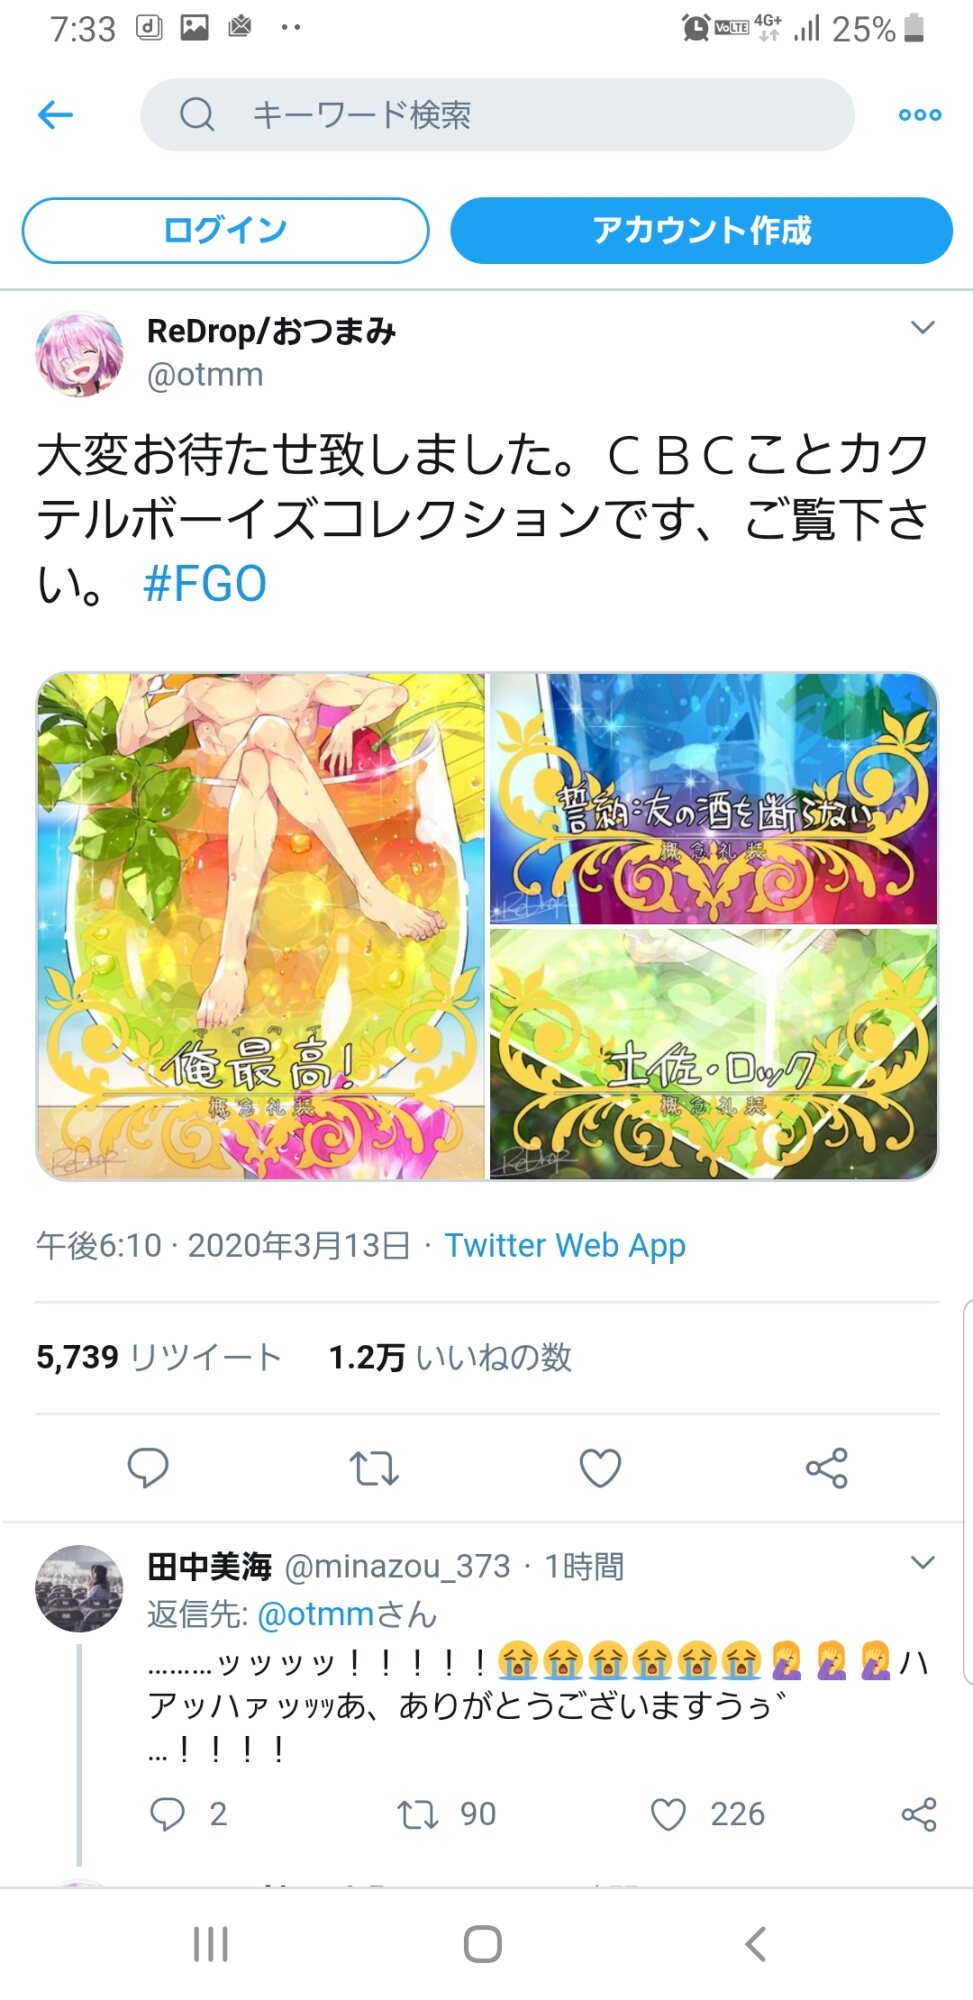View the 5,739 リツイート list
The image size is (973, 2000).
tap(159, 1357)
